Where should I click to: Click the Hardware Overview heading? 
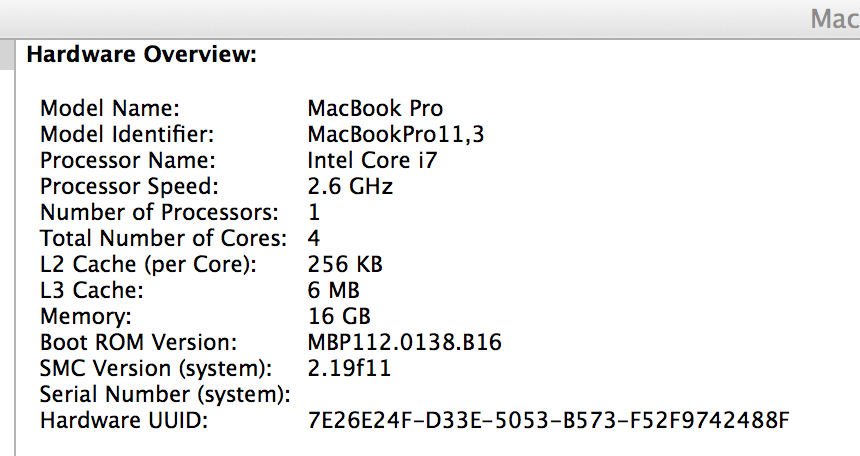[142, 54]
